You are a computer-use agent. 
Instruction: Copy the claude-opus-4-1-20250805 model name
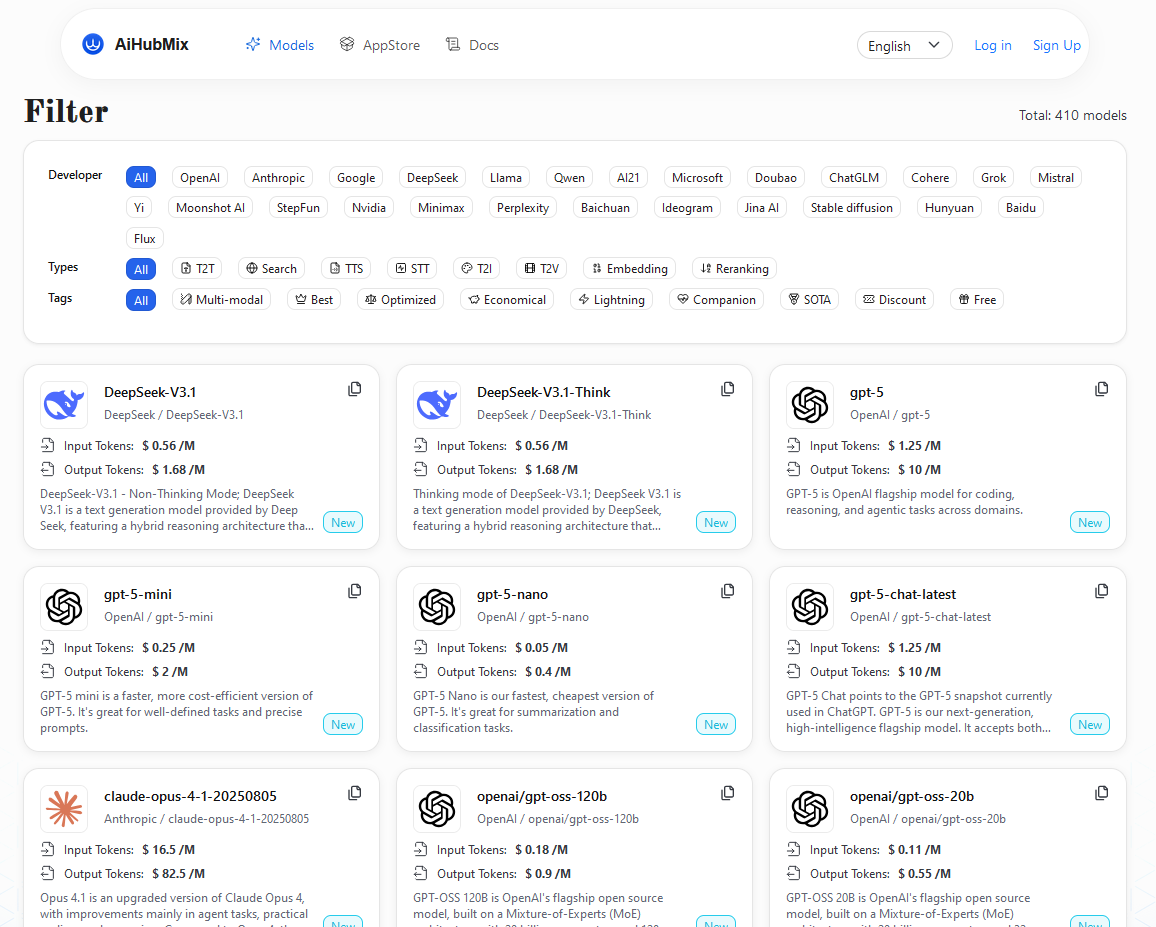coord(355,794)
